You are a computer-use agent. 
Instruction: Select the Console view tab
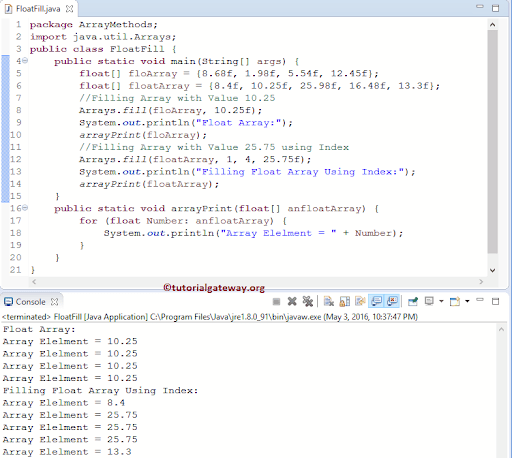click(30, 302)
